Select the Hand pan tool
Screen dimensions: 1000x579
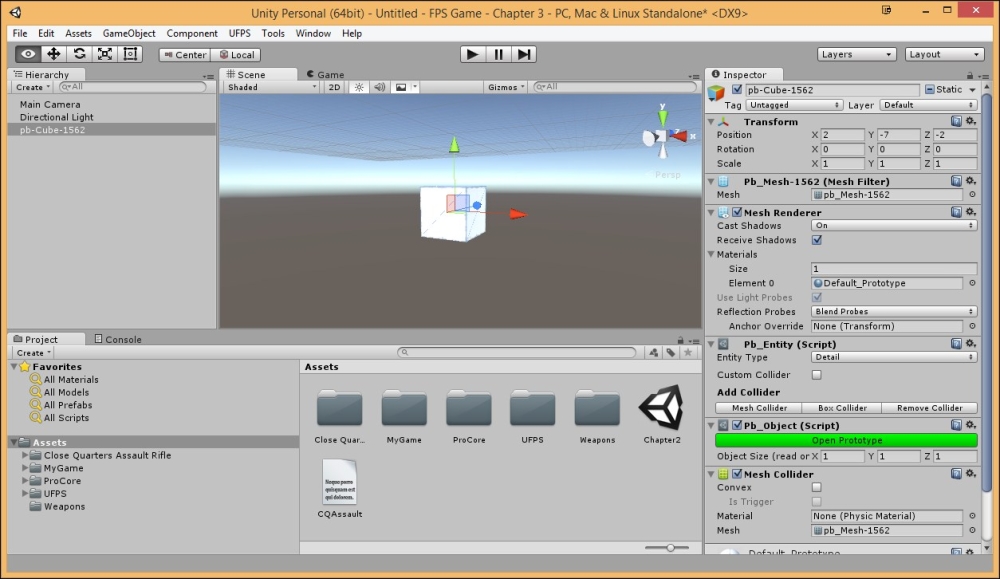pos(28,54)
